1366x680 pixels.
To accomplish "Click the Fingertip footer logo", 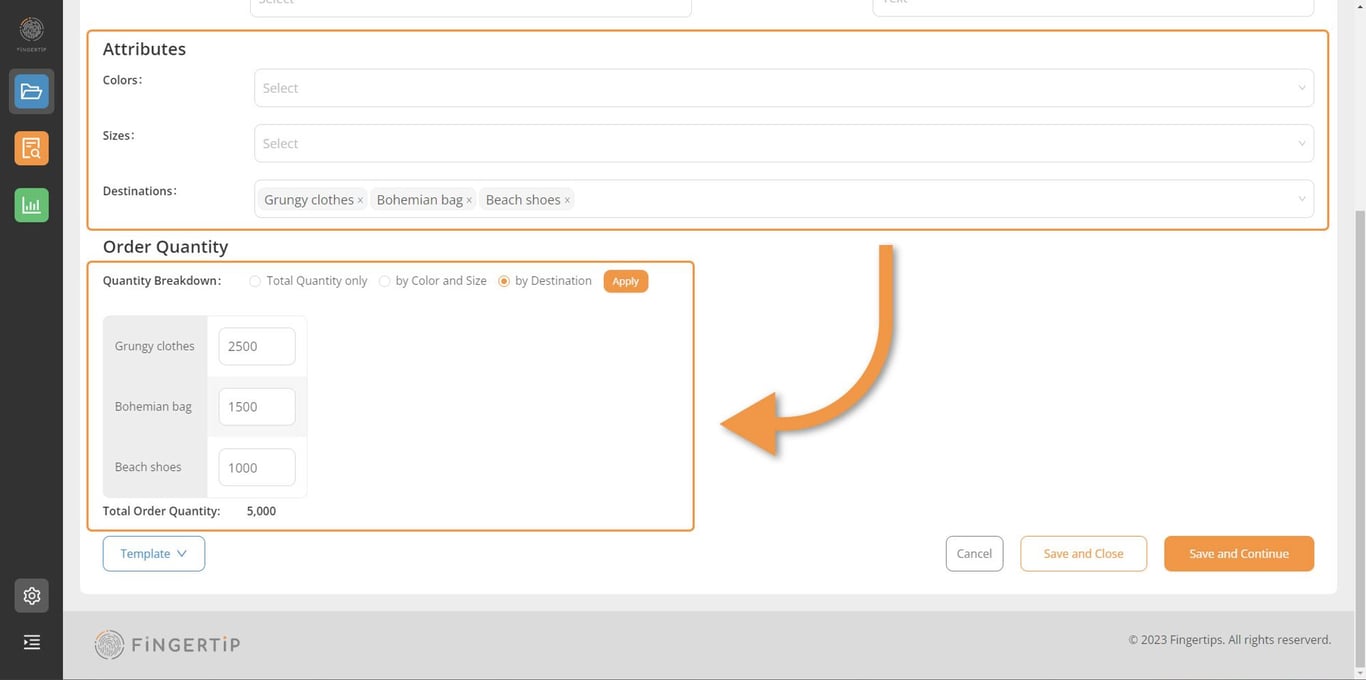I will click(167, 644).
